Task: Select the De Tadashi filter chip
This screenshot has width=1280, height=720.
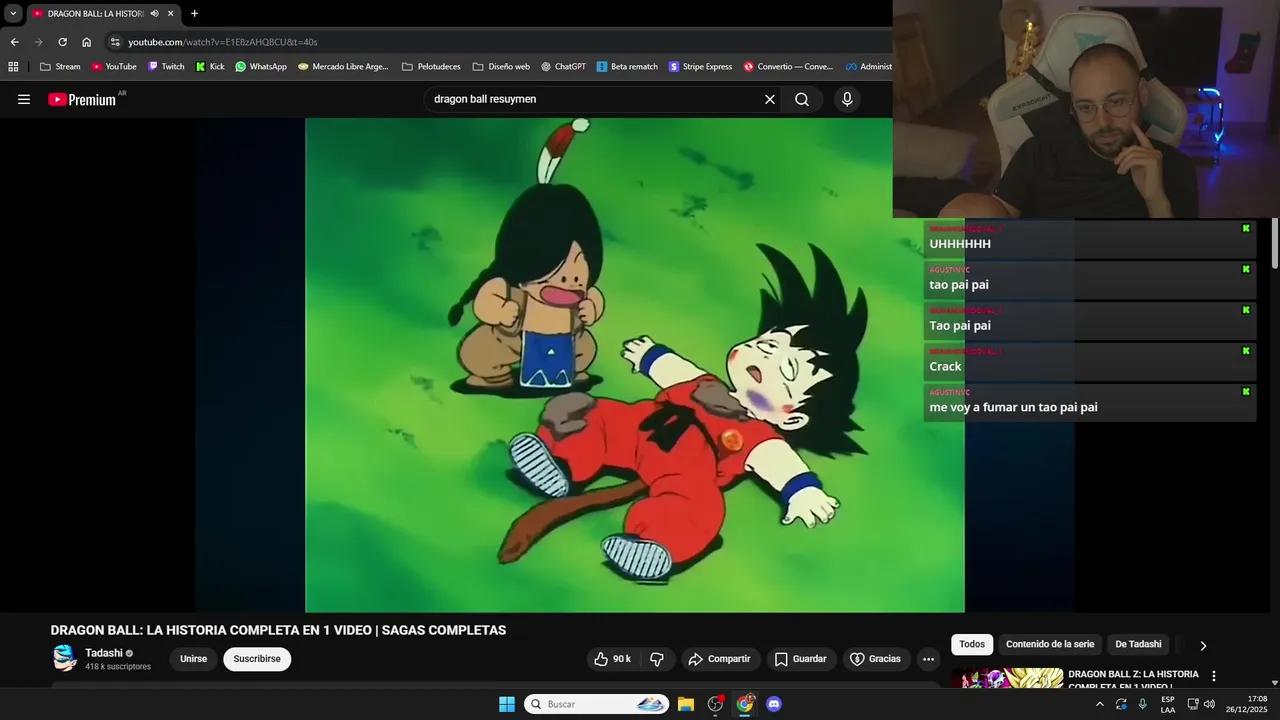Action: pyautogui.click(x=1138, y=645)
